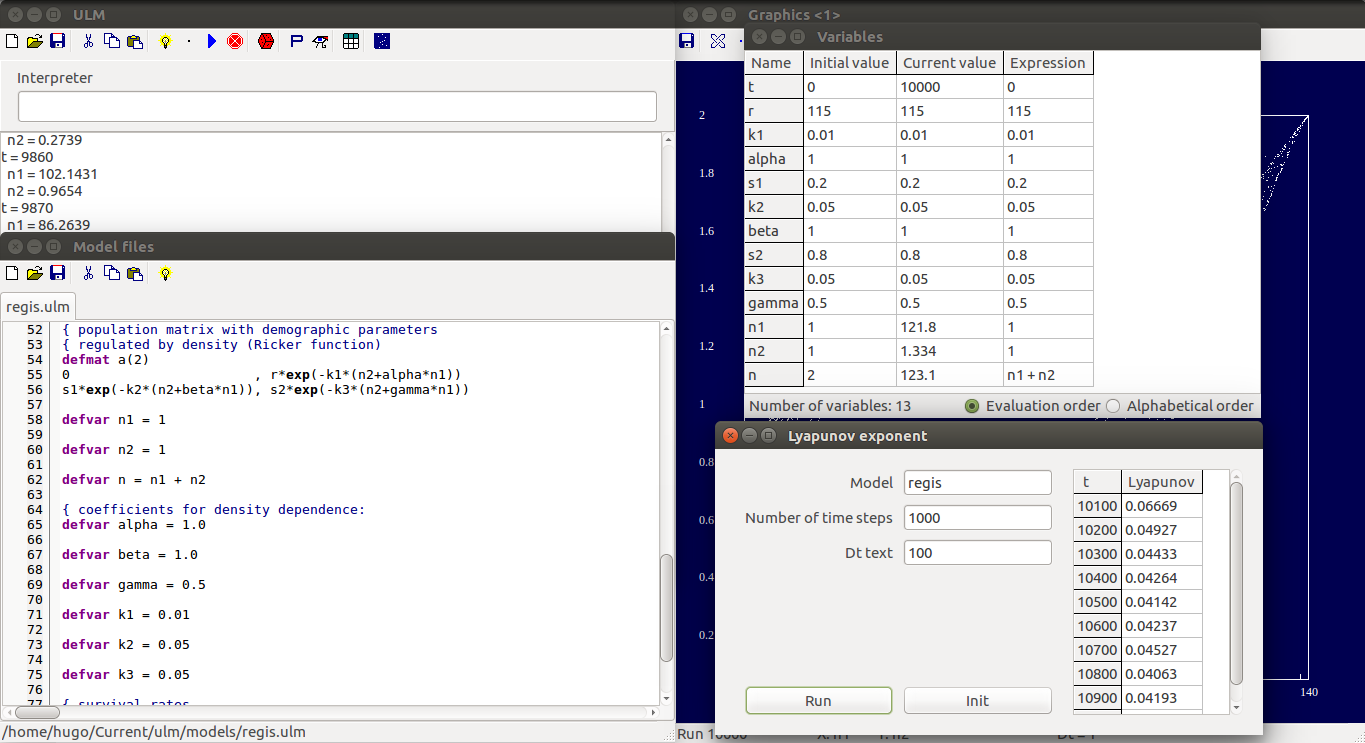The image size is (1365, 743).
Task: Click the open folder icon in Model files toolbar
Action: coord(34,273)
